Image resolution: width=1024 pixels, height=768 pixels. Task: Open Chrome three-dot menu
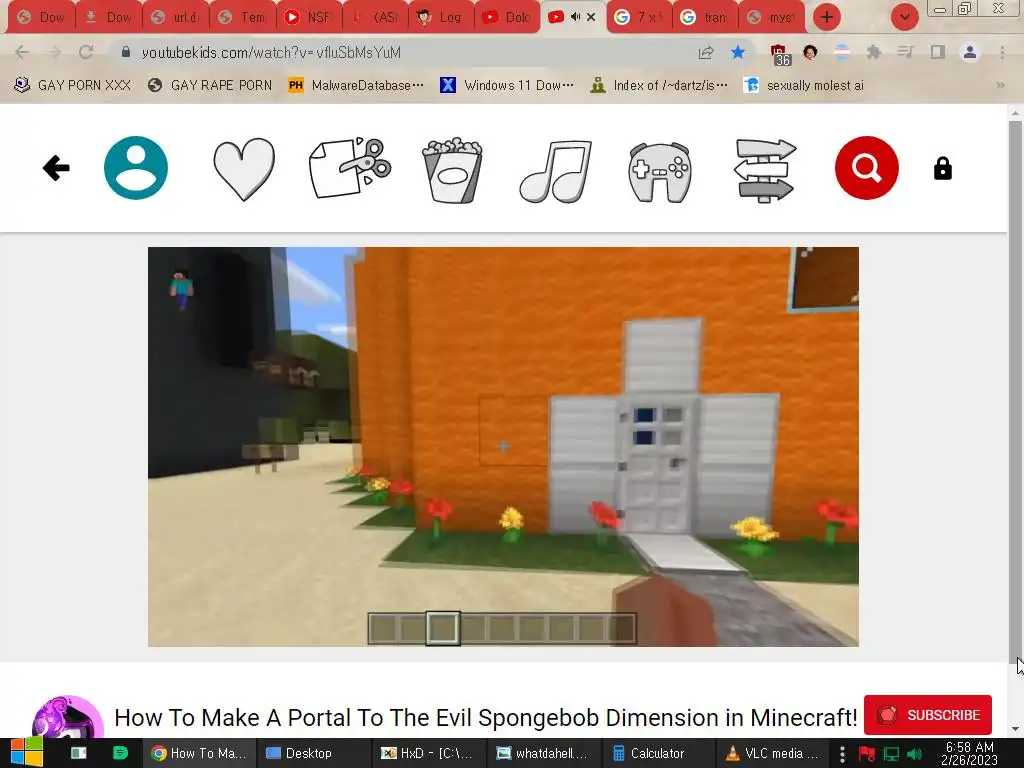pos(1002,52)
